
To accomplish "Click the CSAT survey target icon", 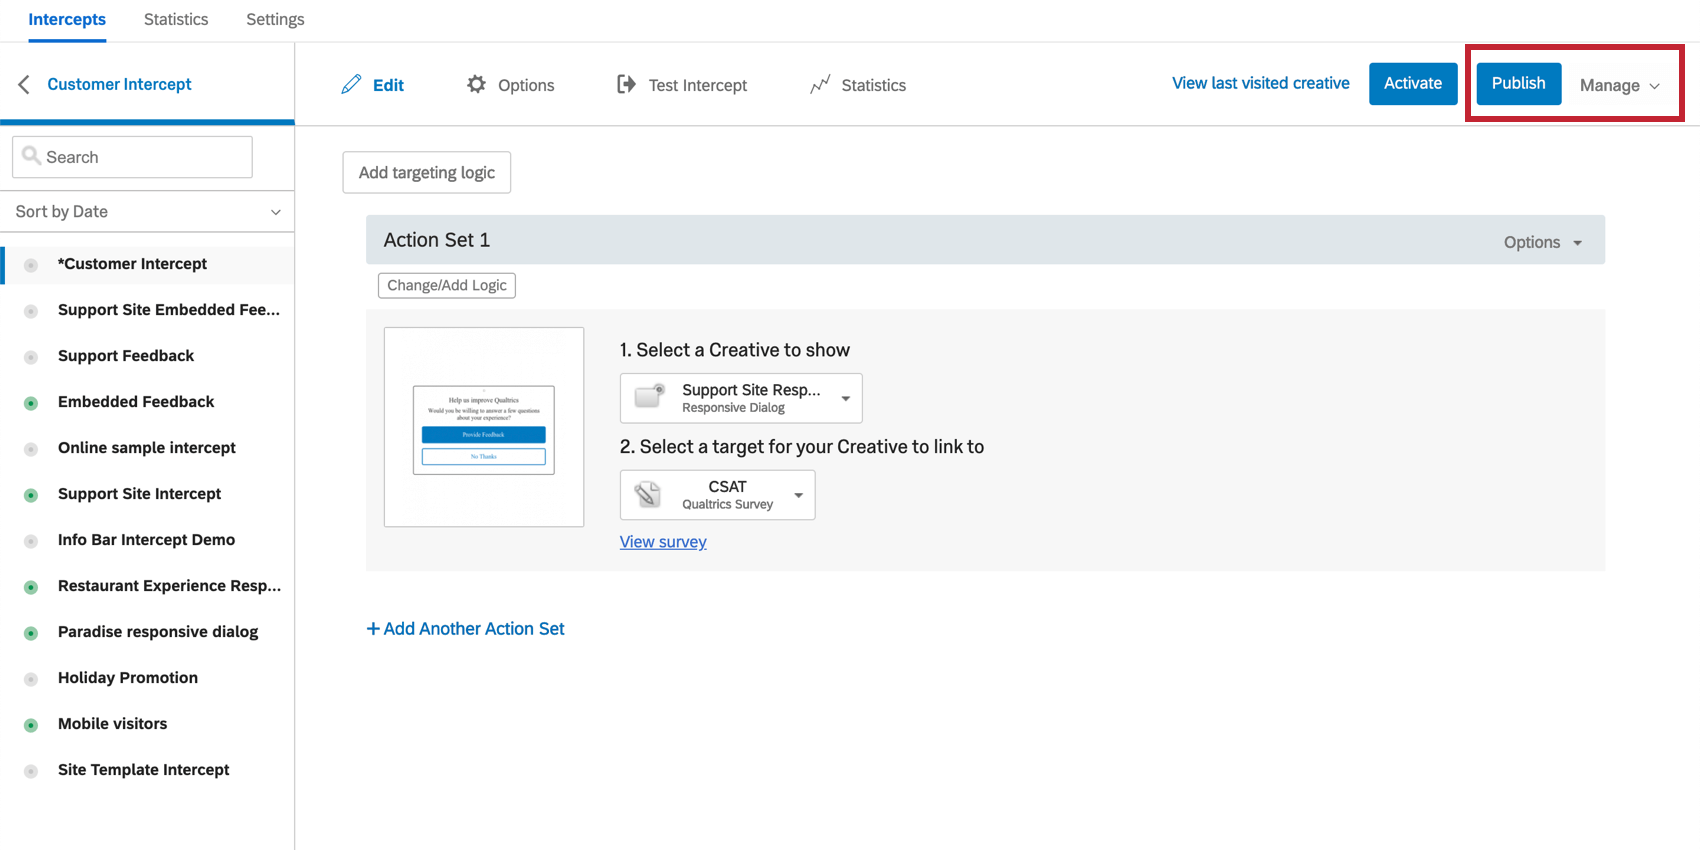I will pyautogui.click(x=648, y=494).
